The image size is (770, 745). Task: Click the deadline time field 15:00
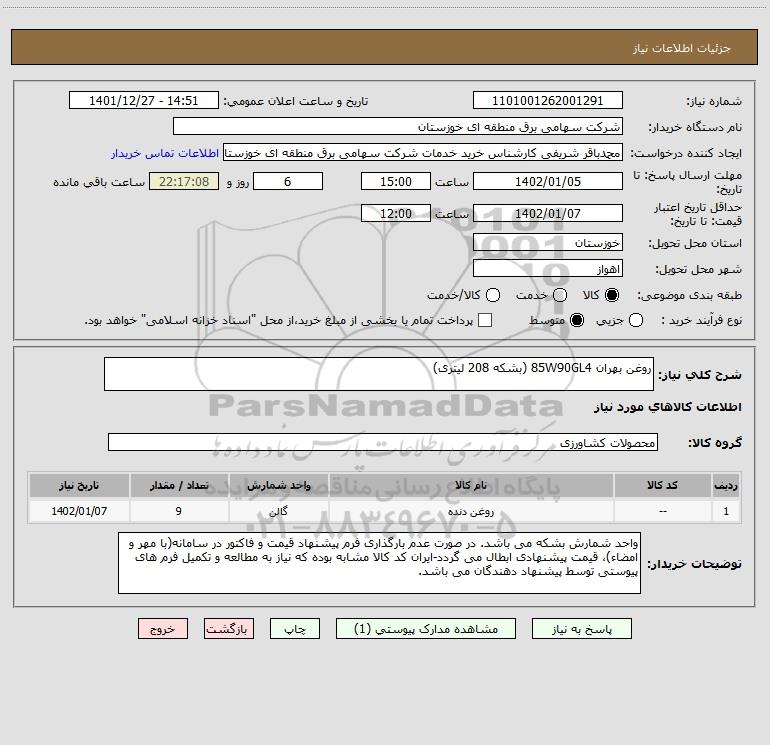[396, 181]
